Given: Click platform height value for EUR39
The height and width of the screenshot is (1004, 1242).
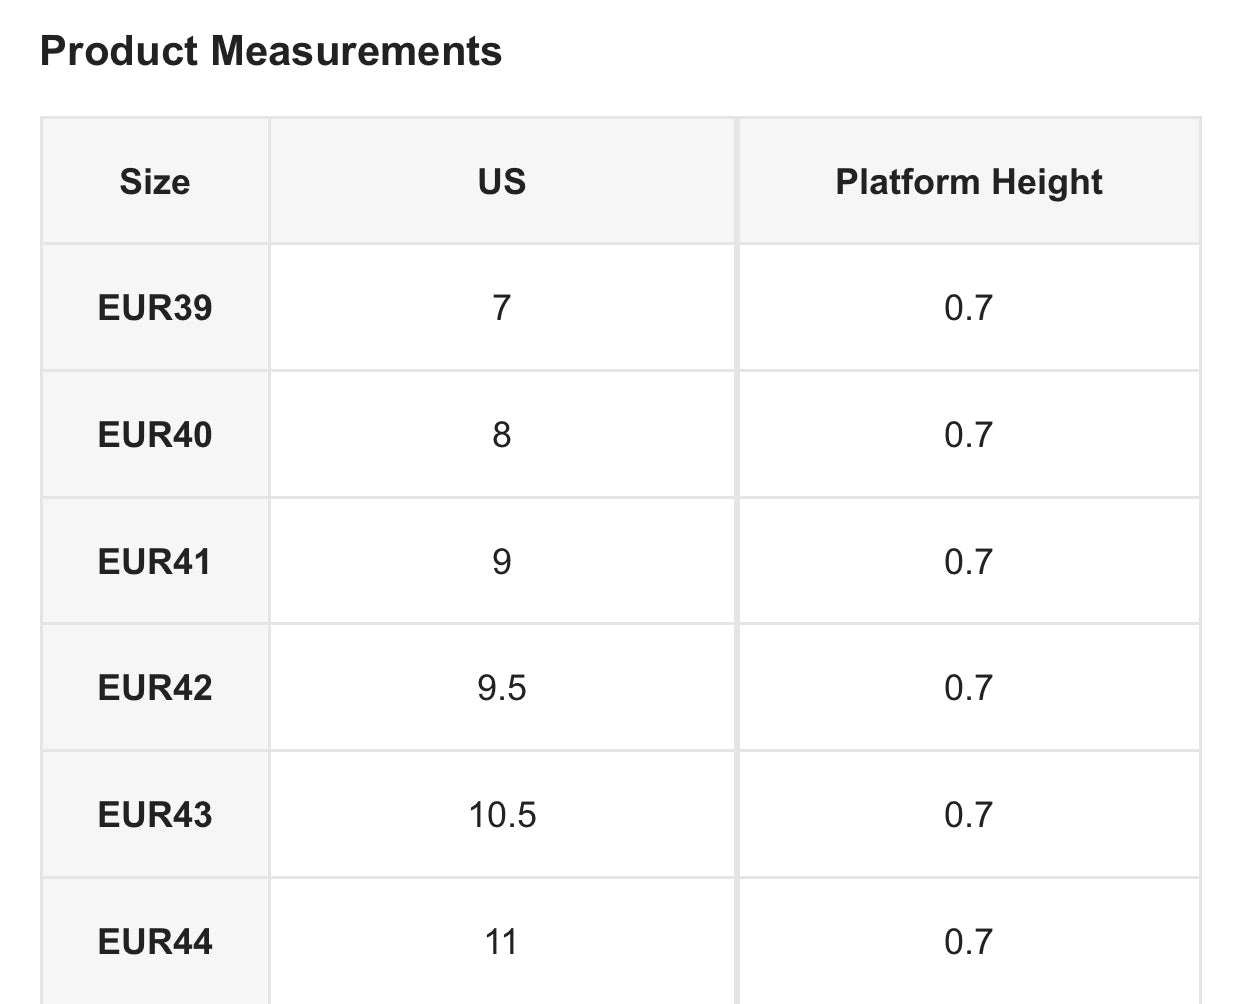Looking at the screenshot, I should [x=968, y=308].
